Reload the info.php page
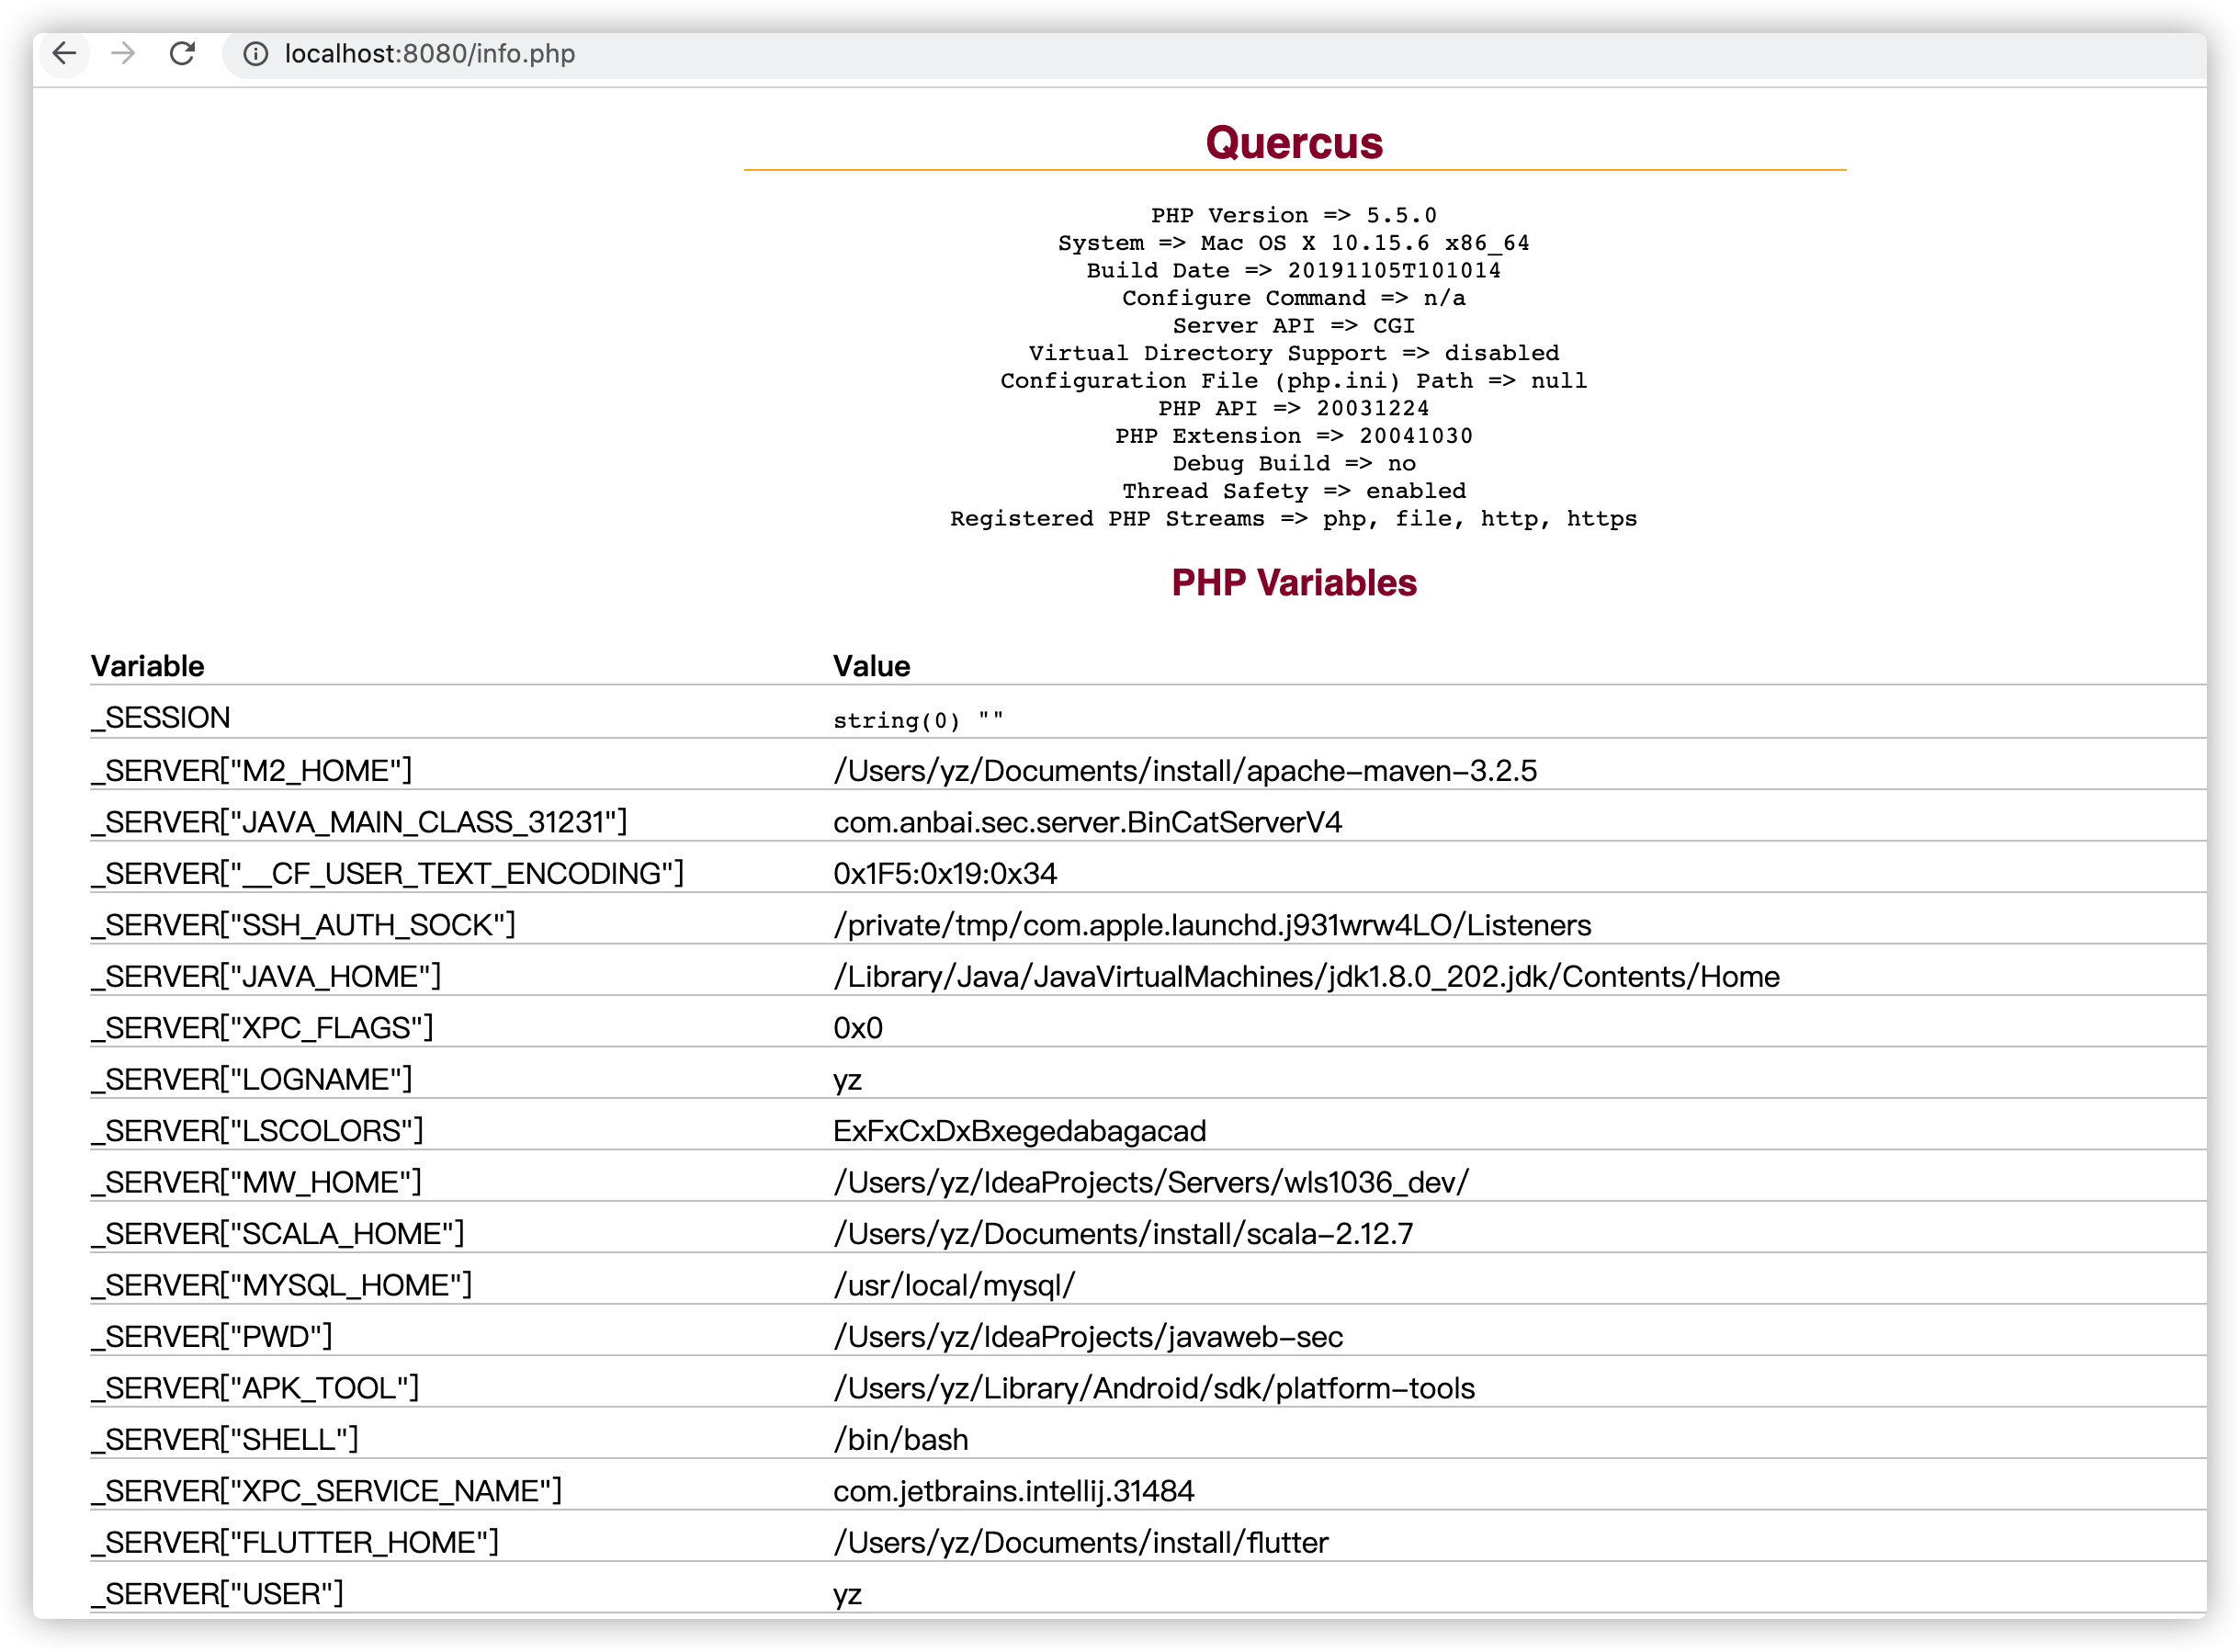 (182, 53)
